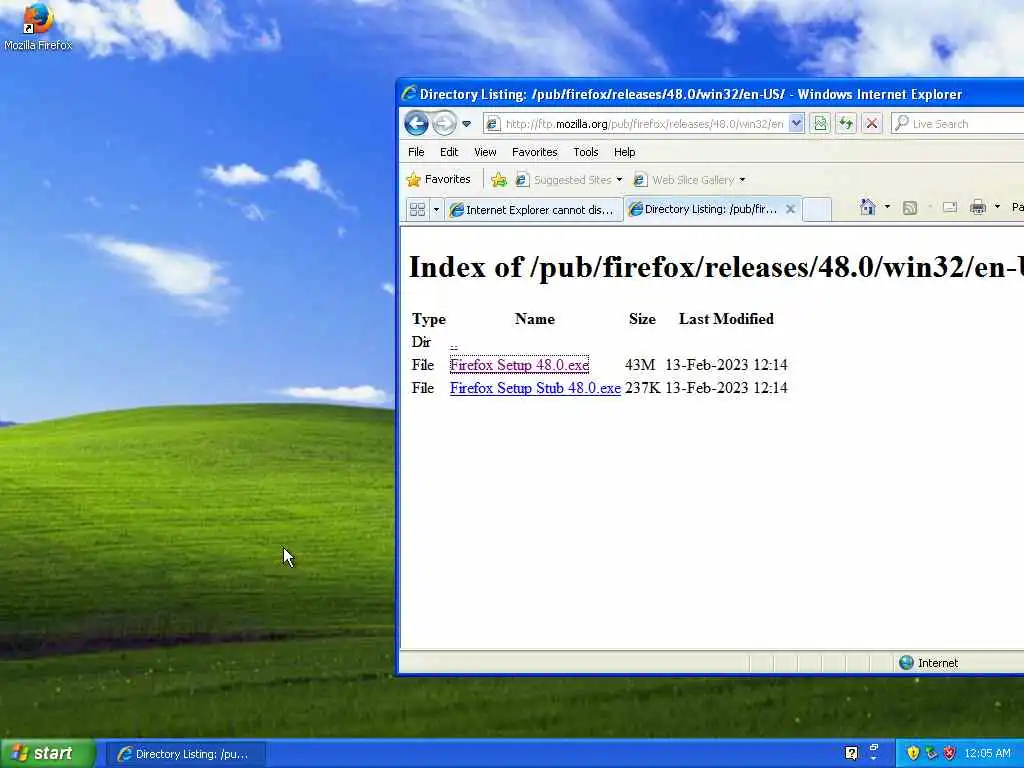Open the Edit menu
1024x768 pixels.
click(449, 152)
